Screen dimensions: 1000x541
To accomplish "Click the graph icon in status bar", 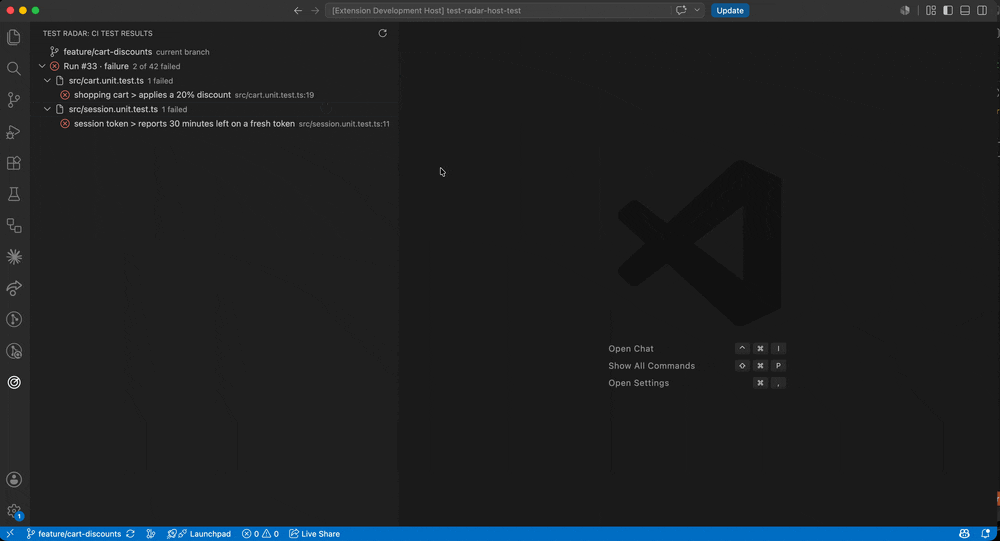I will pos(151,534).
